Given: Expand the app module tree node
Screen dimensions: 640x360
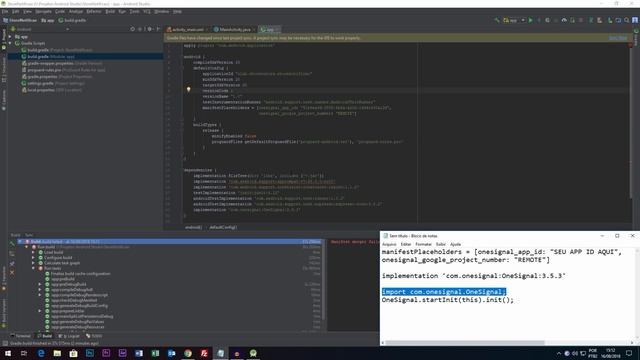Looking at the screenshot, I should pos(10,37).
